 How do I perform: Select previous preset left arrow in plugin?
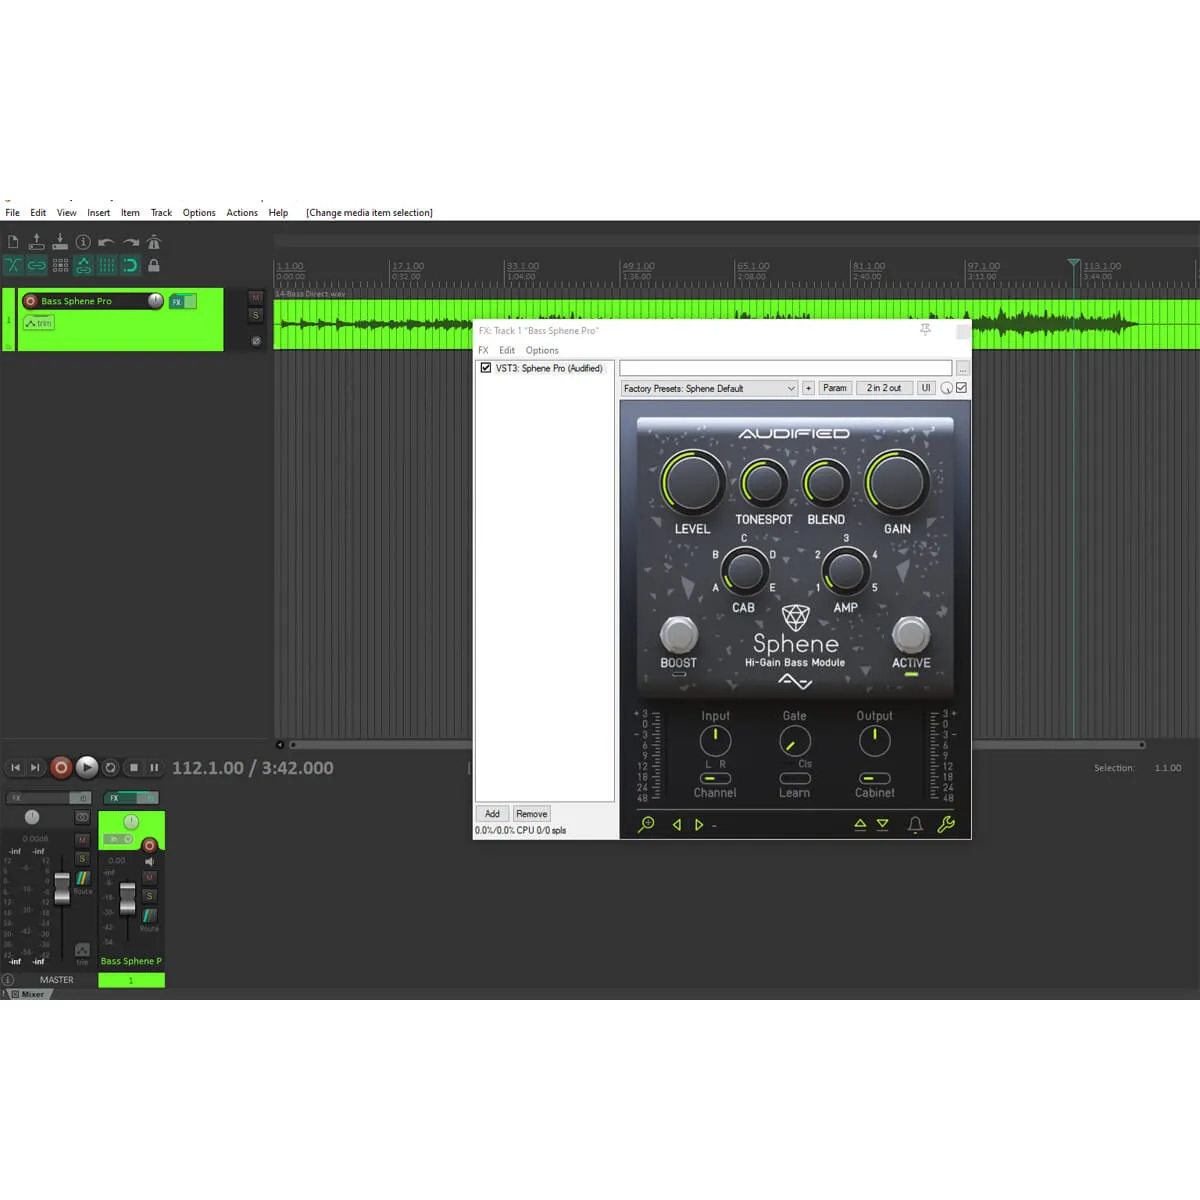(677, 825)
